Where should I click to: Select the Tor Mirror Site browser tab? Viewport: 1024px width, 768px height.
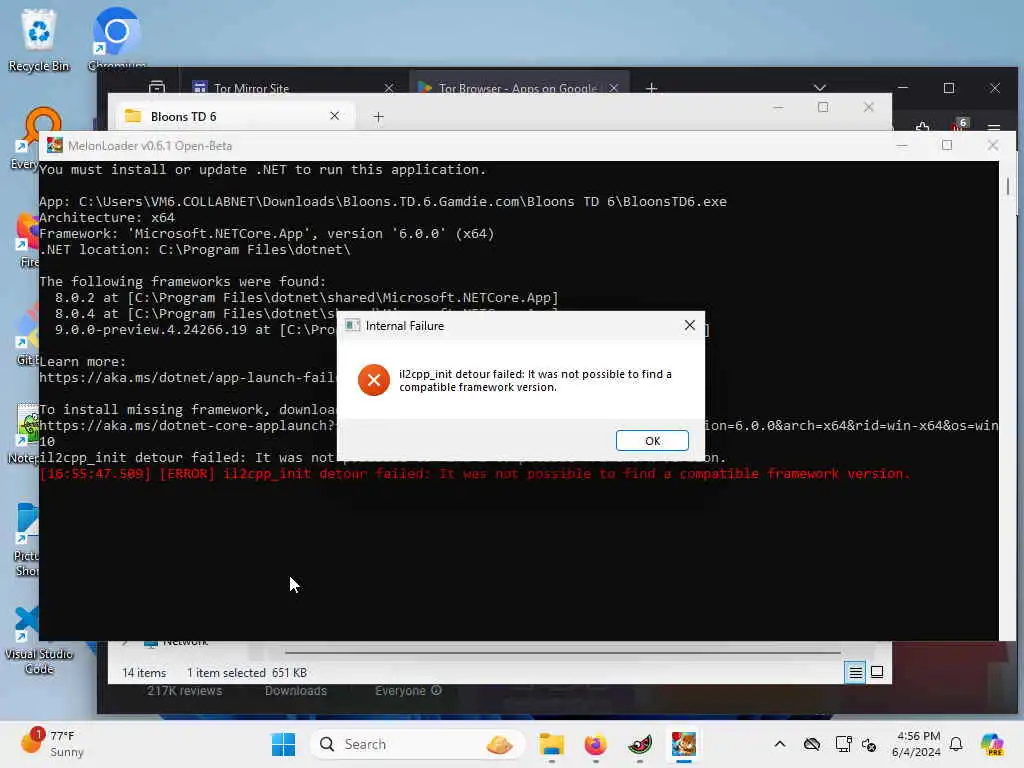coord(251,88)
